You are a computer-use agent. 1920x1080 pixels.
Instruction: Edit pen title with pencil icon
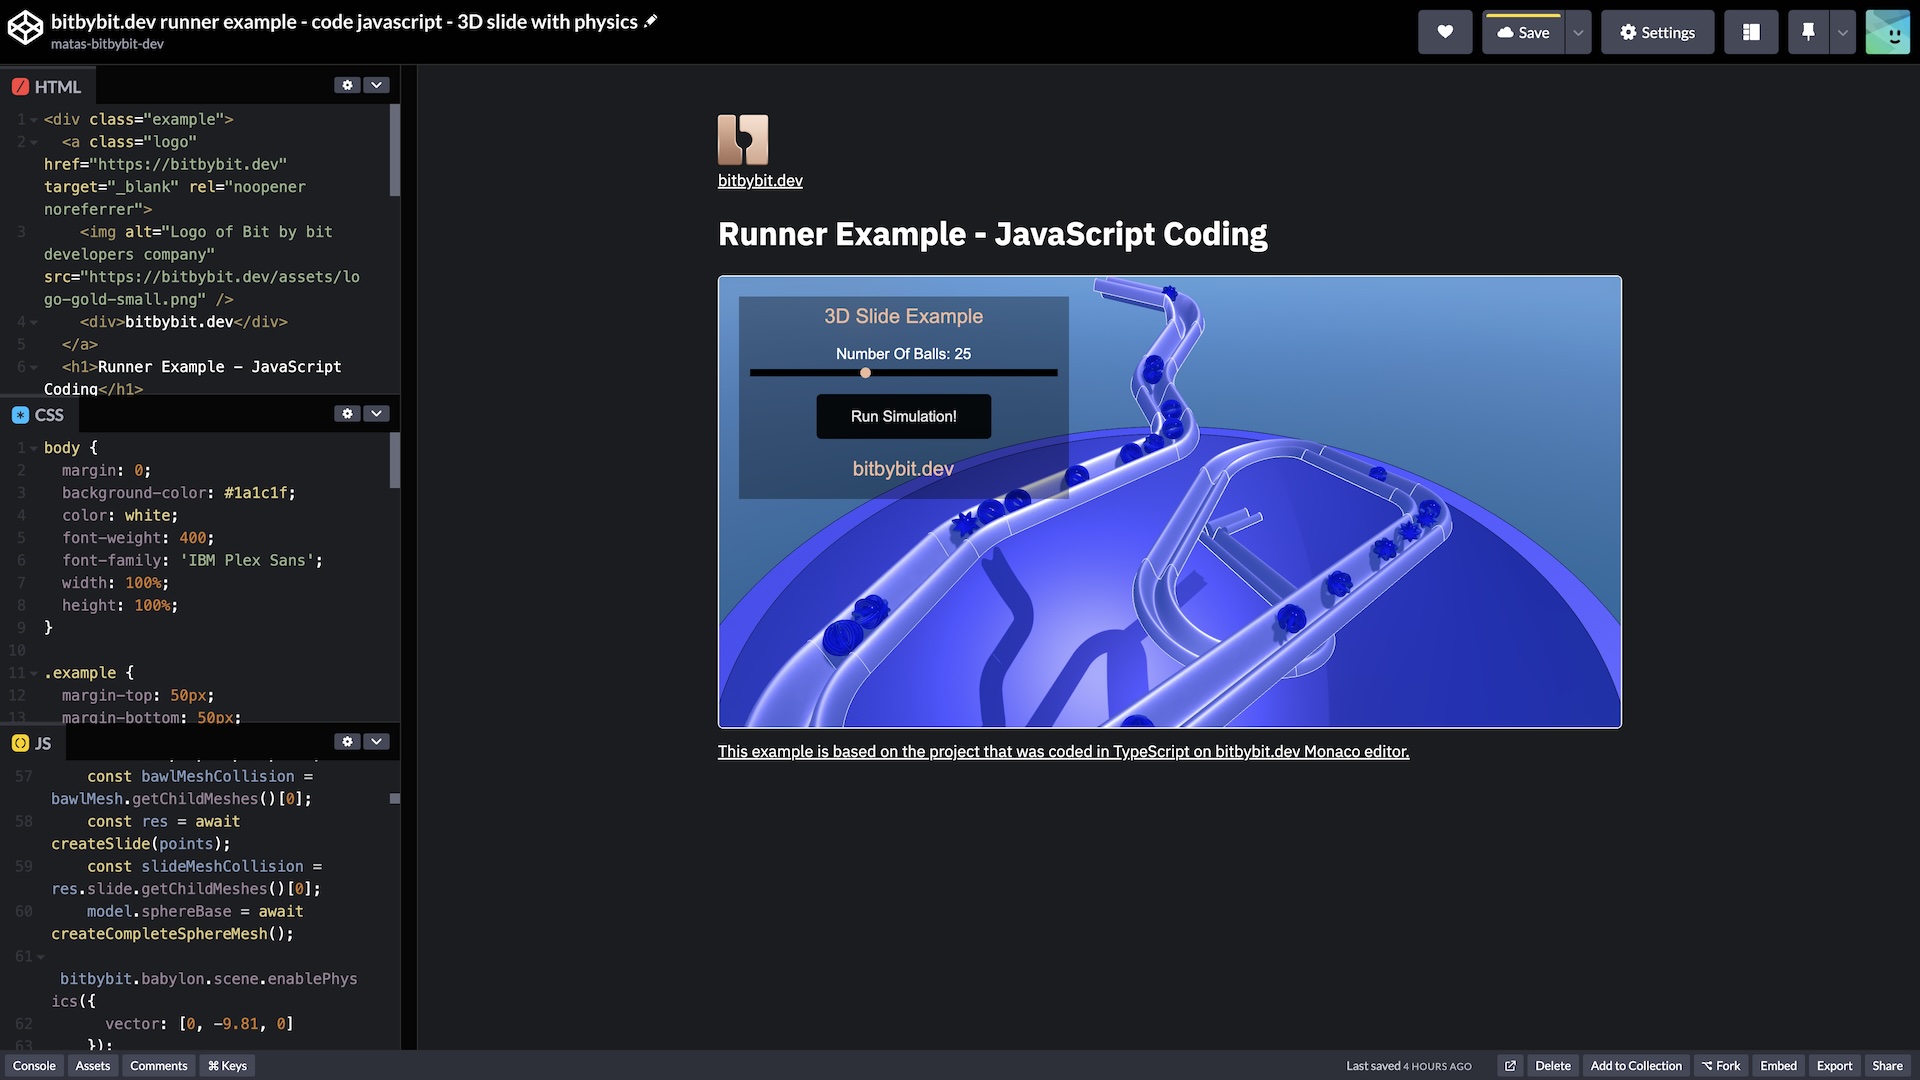point(651,21)
